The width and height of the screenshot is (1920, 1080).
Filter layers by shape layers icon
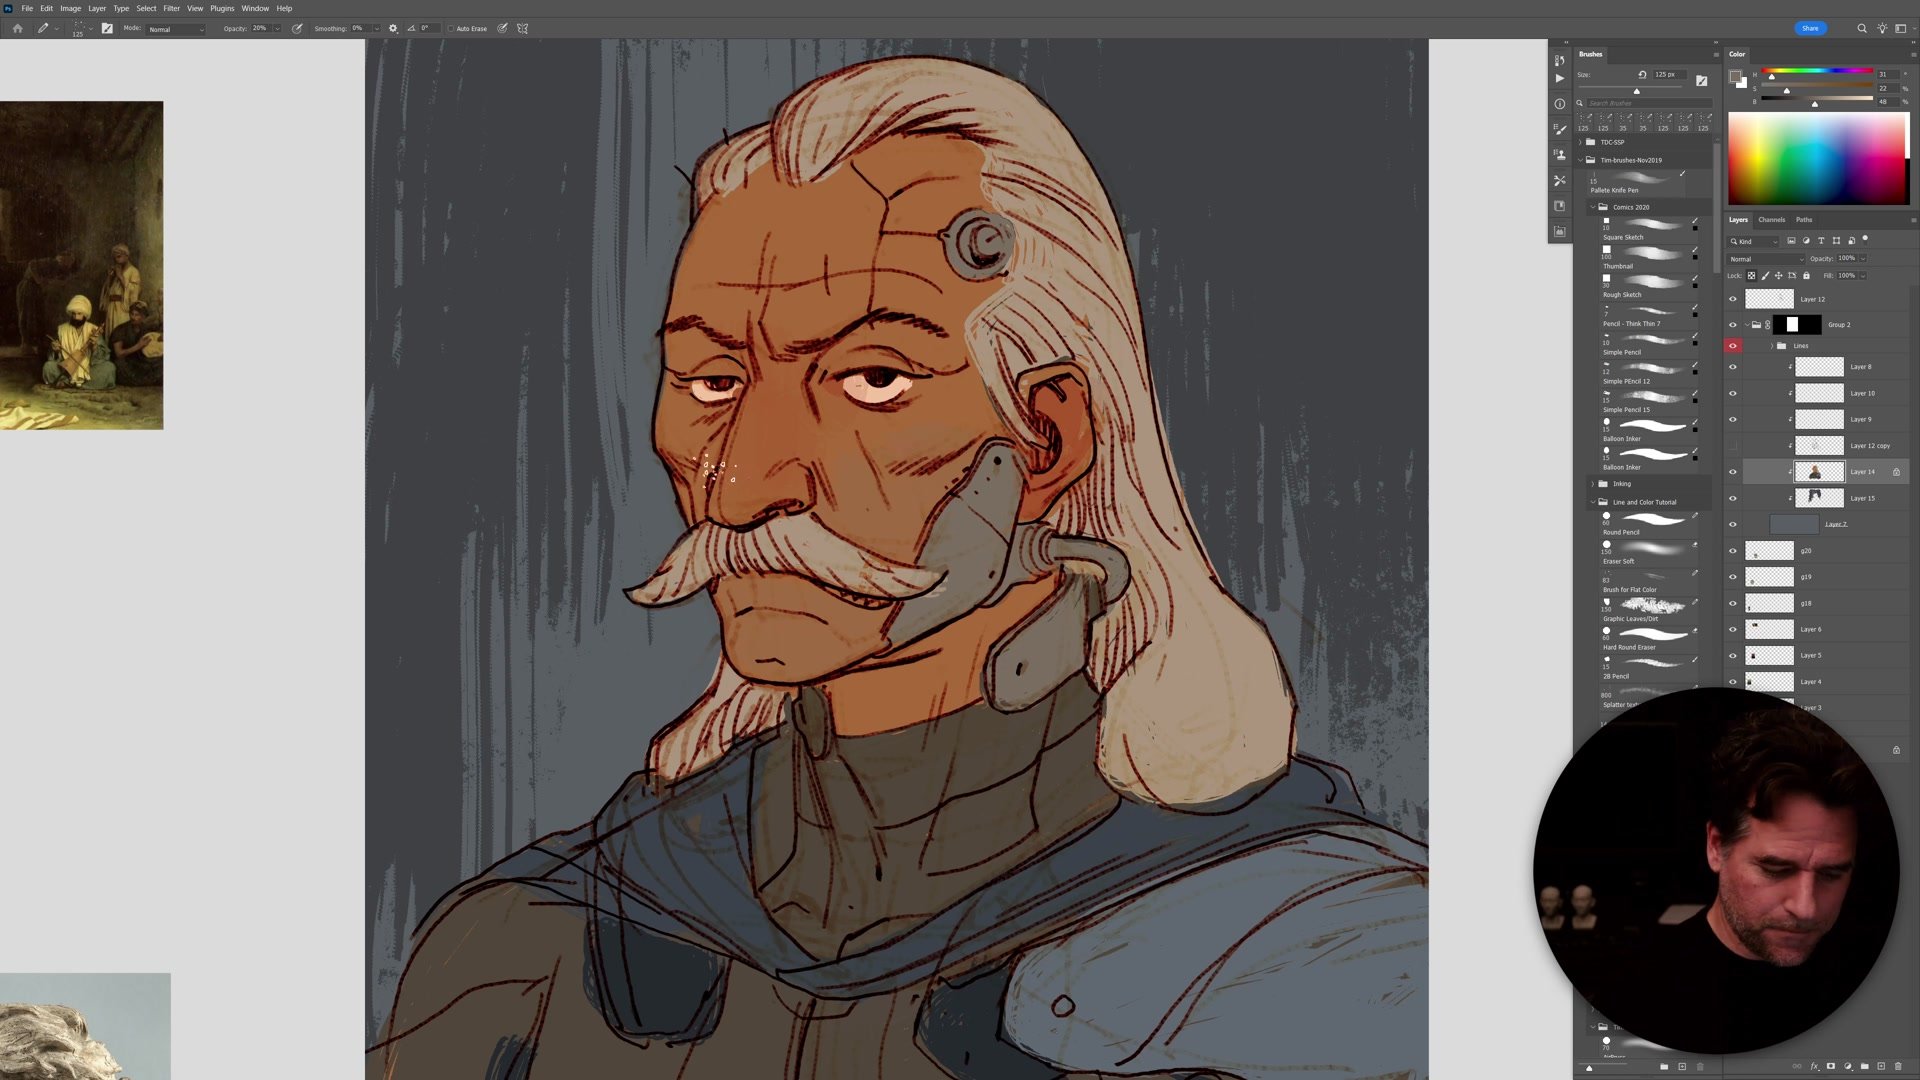click(1836, 241)
